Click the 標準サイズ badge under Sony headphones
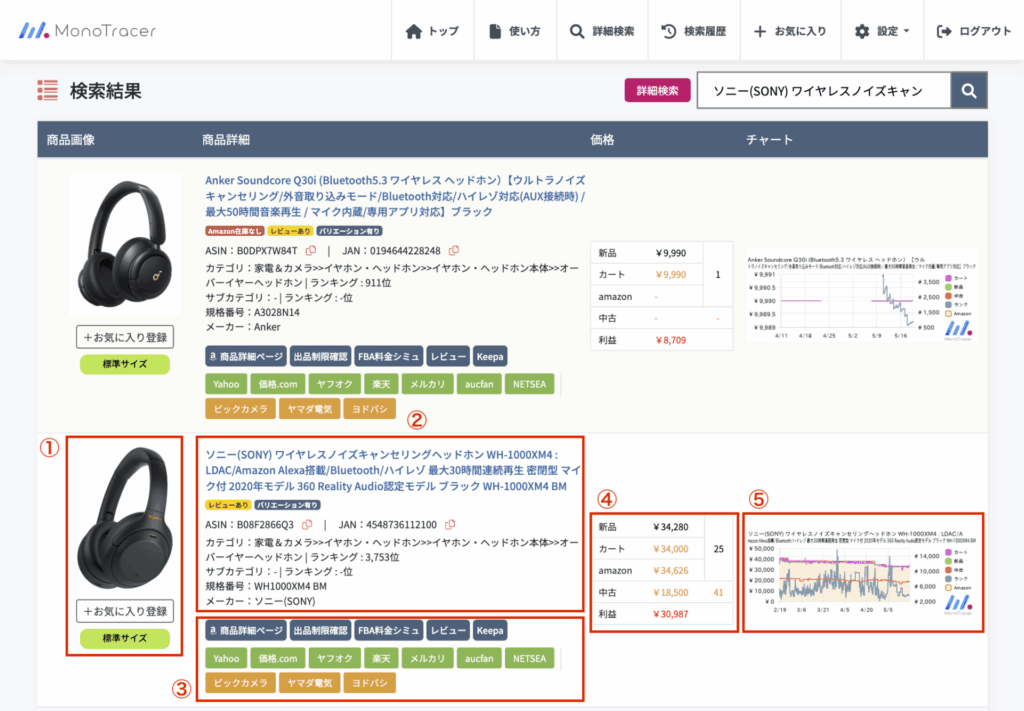This screenshot has width=1024, height=711. 125,638
